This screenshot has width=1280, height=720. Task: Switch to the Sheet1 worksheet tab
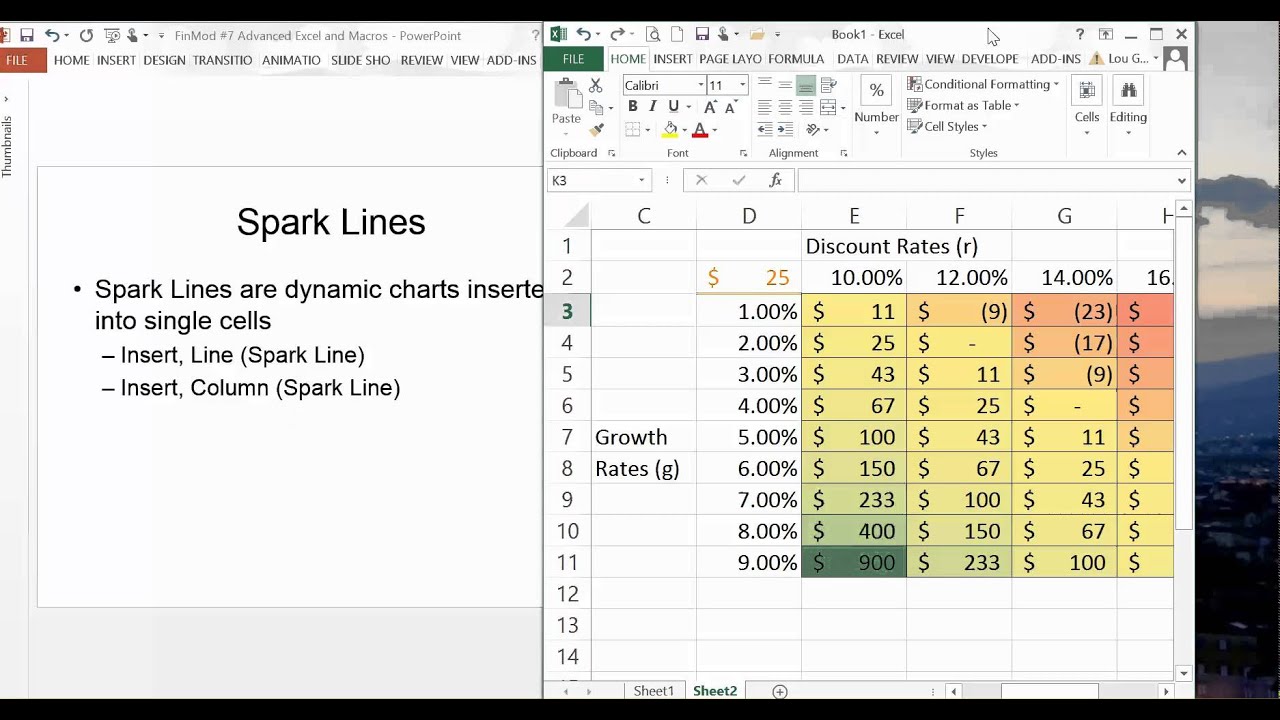pyautogui.click(x=653, y=691)
